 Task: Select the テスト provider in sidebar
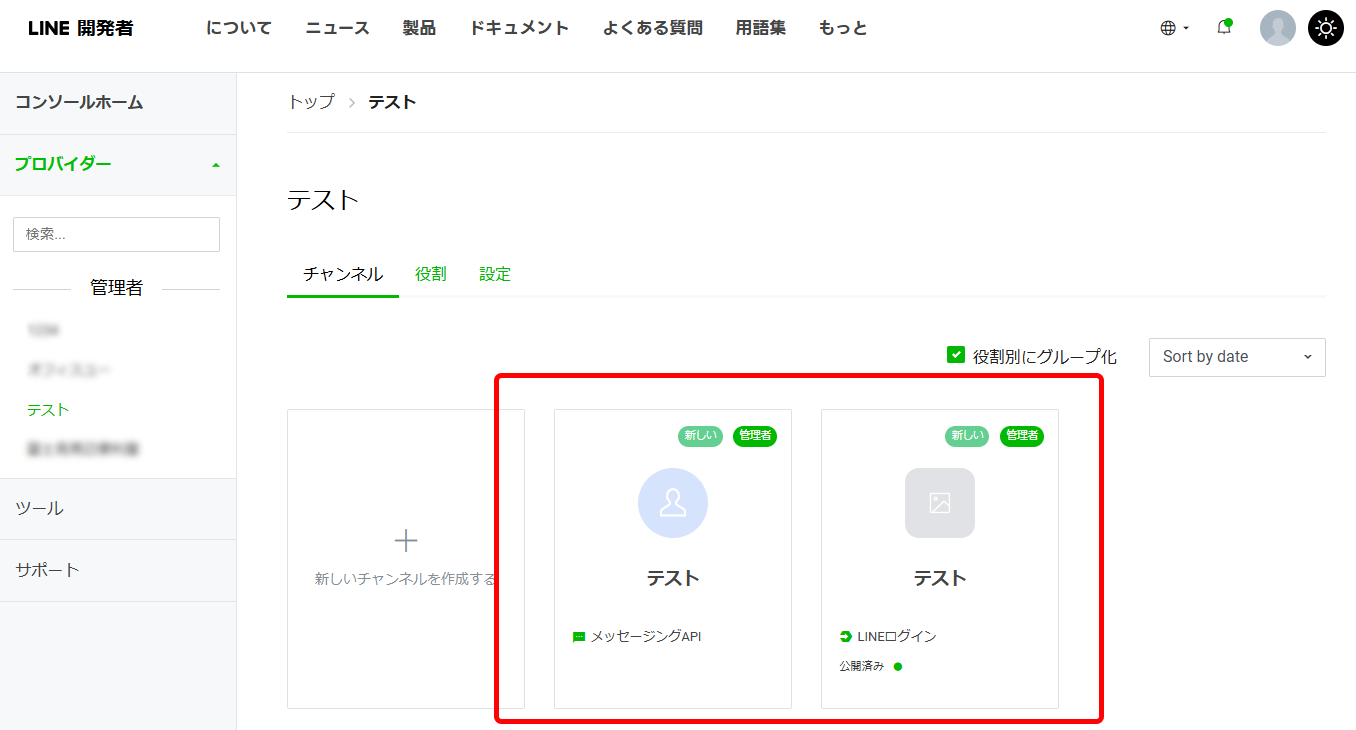click(x=48, y=410)
